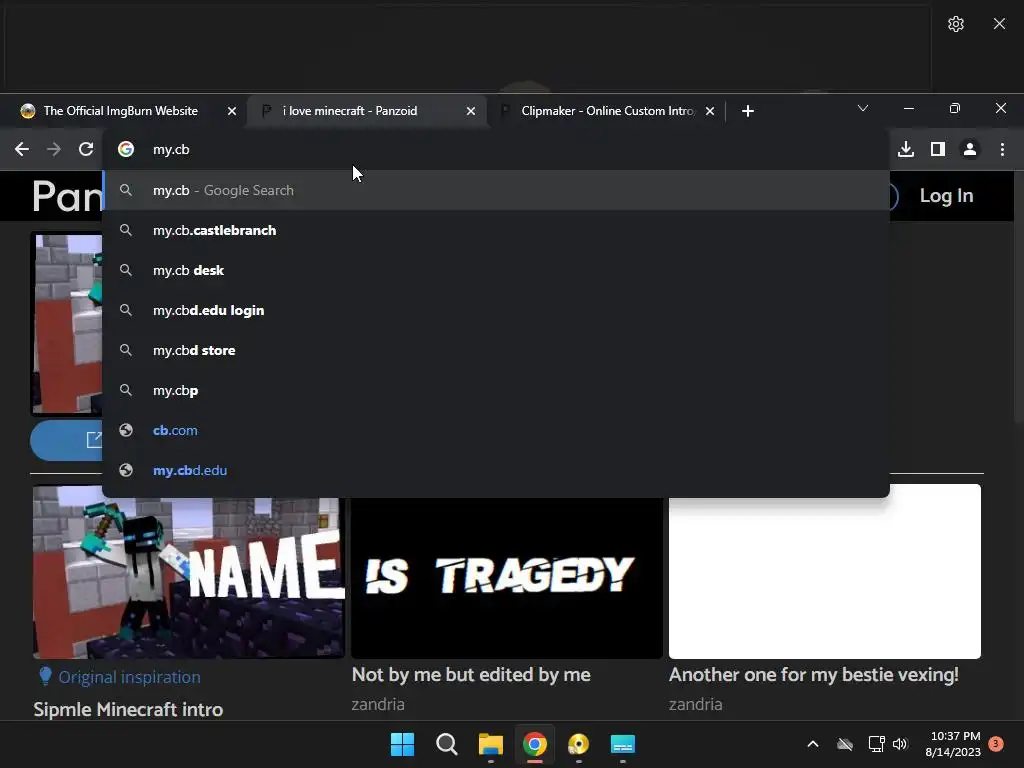Open Chrome downloads icon
This screenshot has width=1024, height=768.
pyautogui.click(x=906, y=150)
